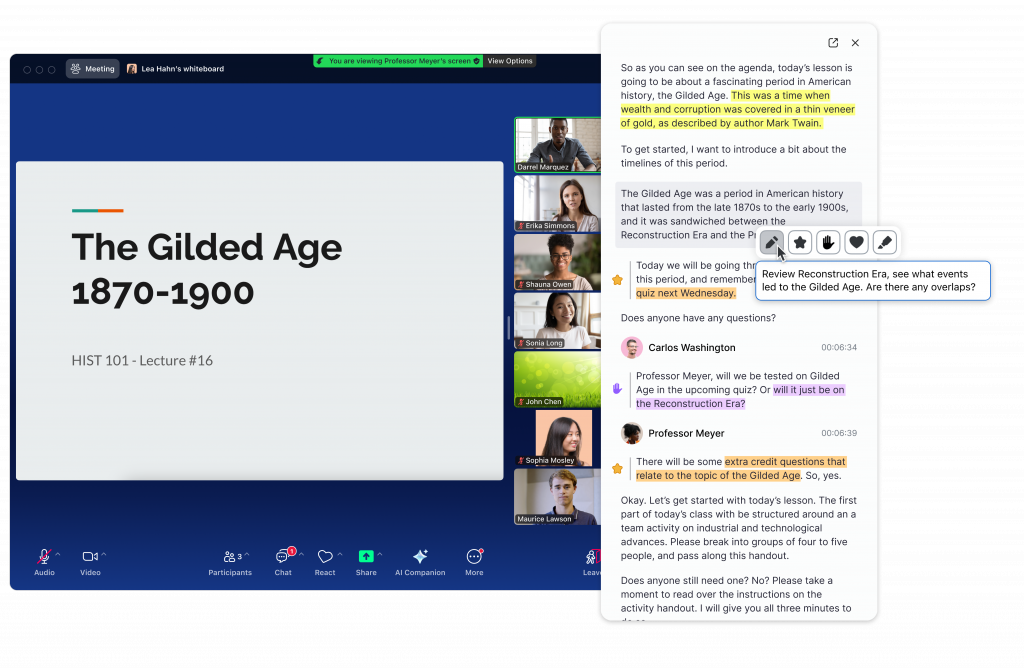
Task: Toggle the camera with the Video button
Action: coord(90,557)
